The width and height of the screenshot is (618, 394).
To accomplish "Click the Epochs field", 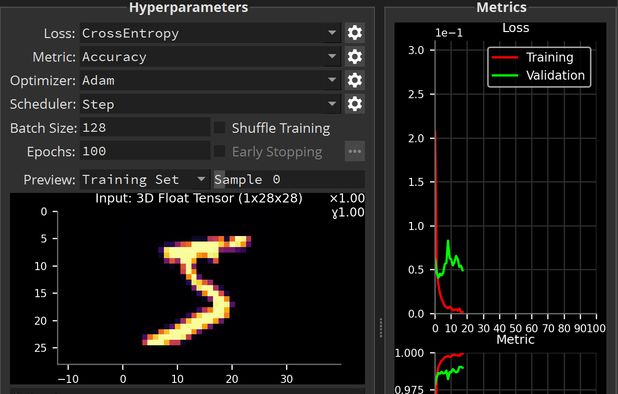I will [x=145, y=151].
